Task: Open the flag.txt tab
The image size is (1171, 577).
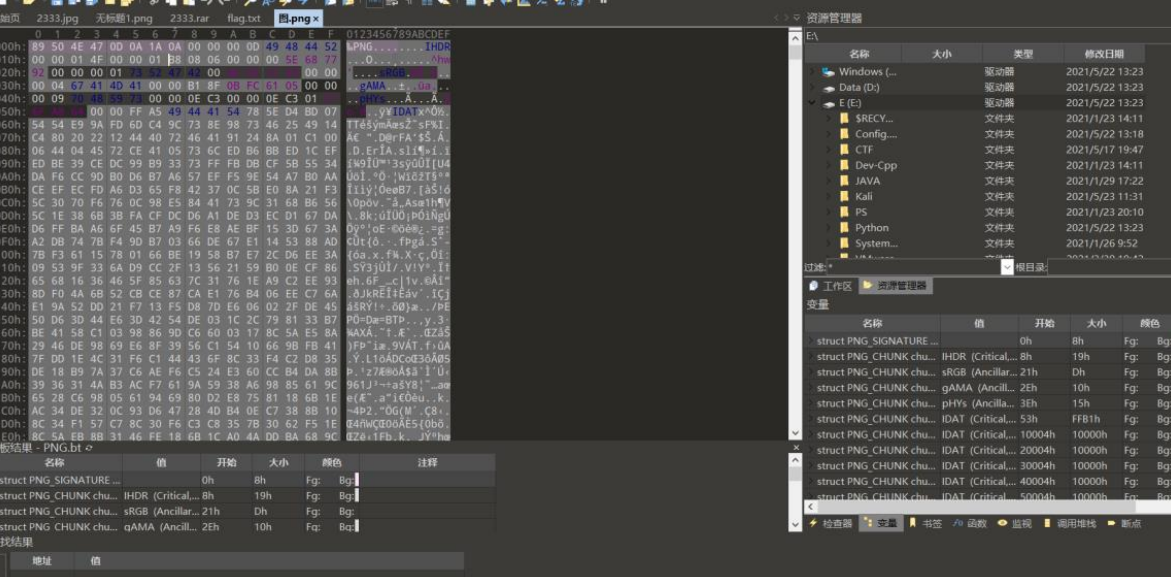Action: 244,18
